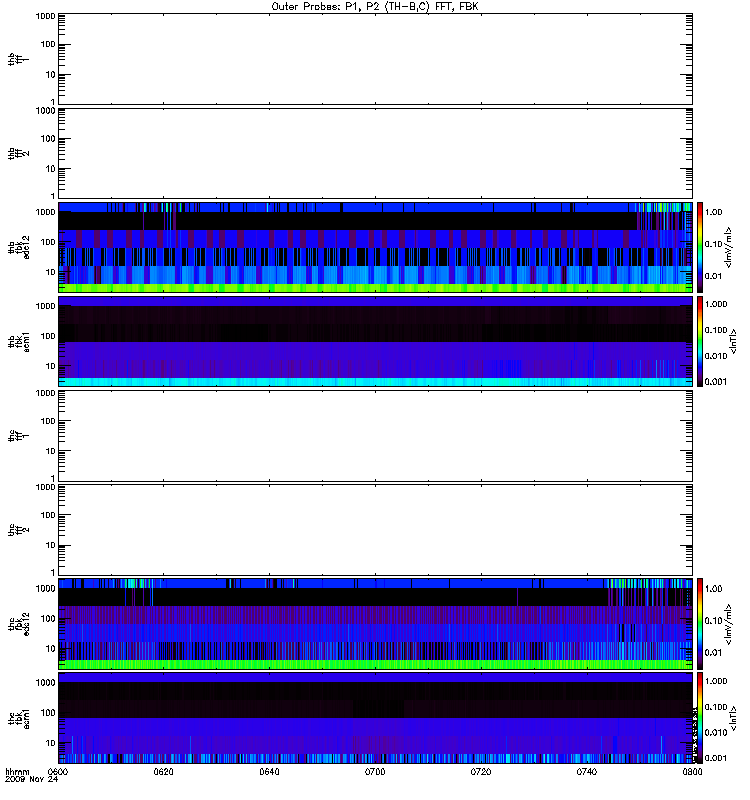Click the 0.100 value on thb scm1 color bar
The image size is (750, 800).
716,330
